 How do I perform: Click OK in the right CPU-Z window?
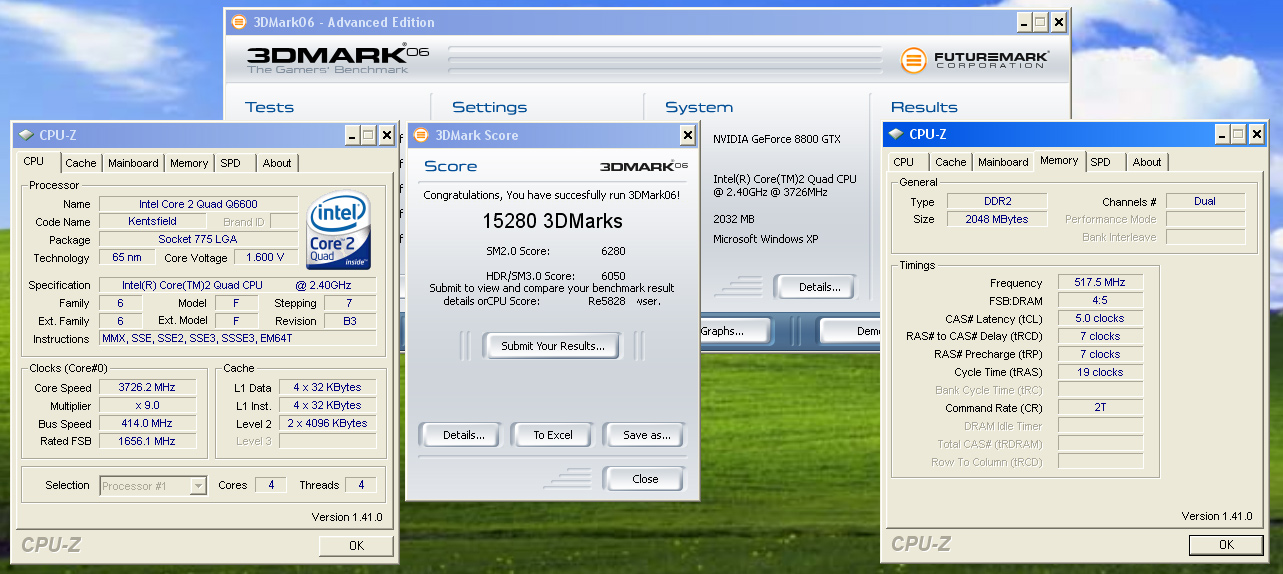(1226, 545)
